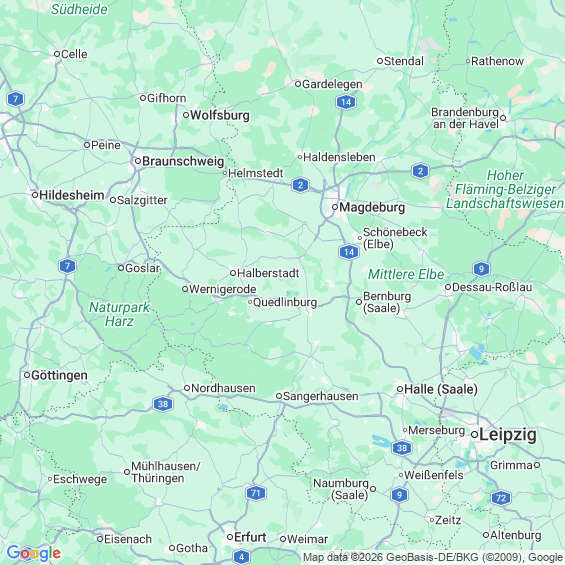Click the A4 highway shield below Erfurt
Image resolution: width=565 pixels, height=565 pixels.
click(x=241, y=557)
